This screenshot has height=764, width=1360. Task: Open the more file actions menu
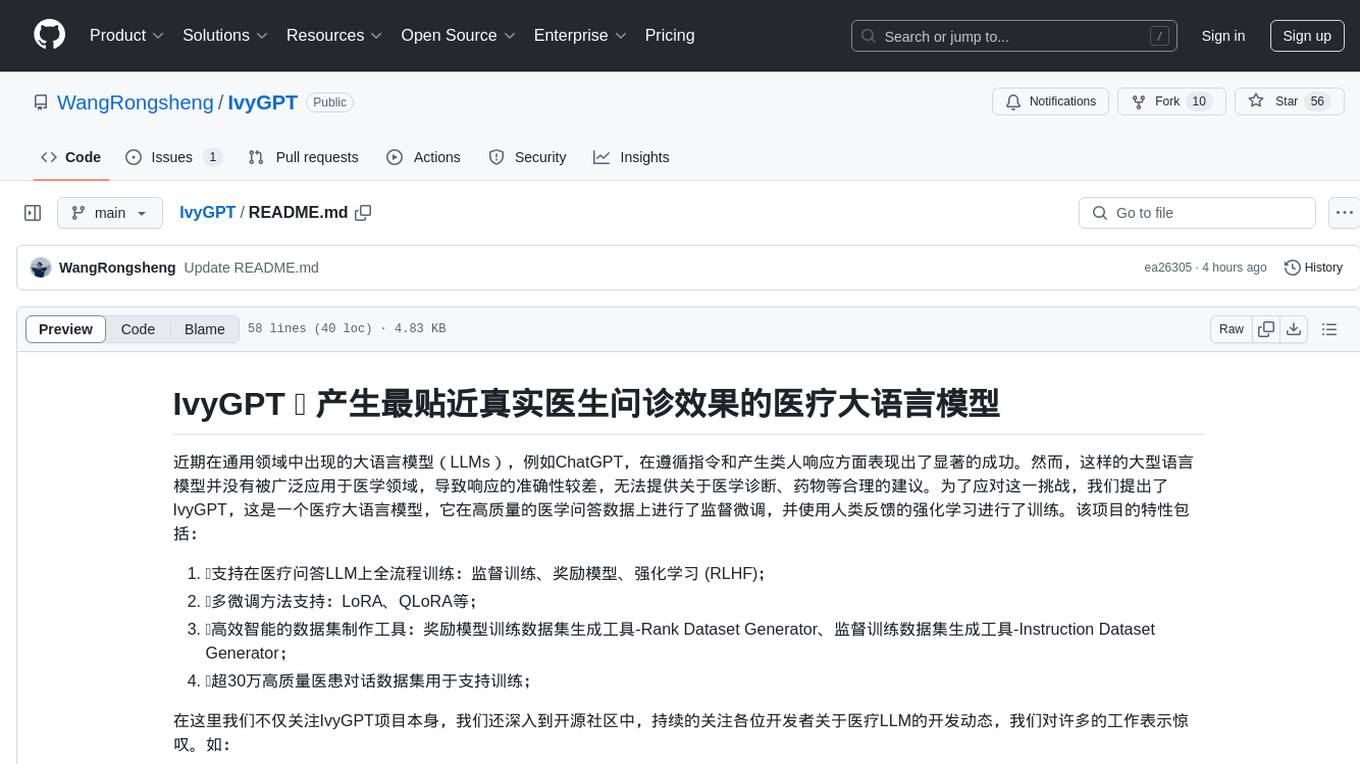(x=1344, y=213)
